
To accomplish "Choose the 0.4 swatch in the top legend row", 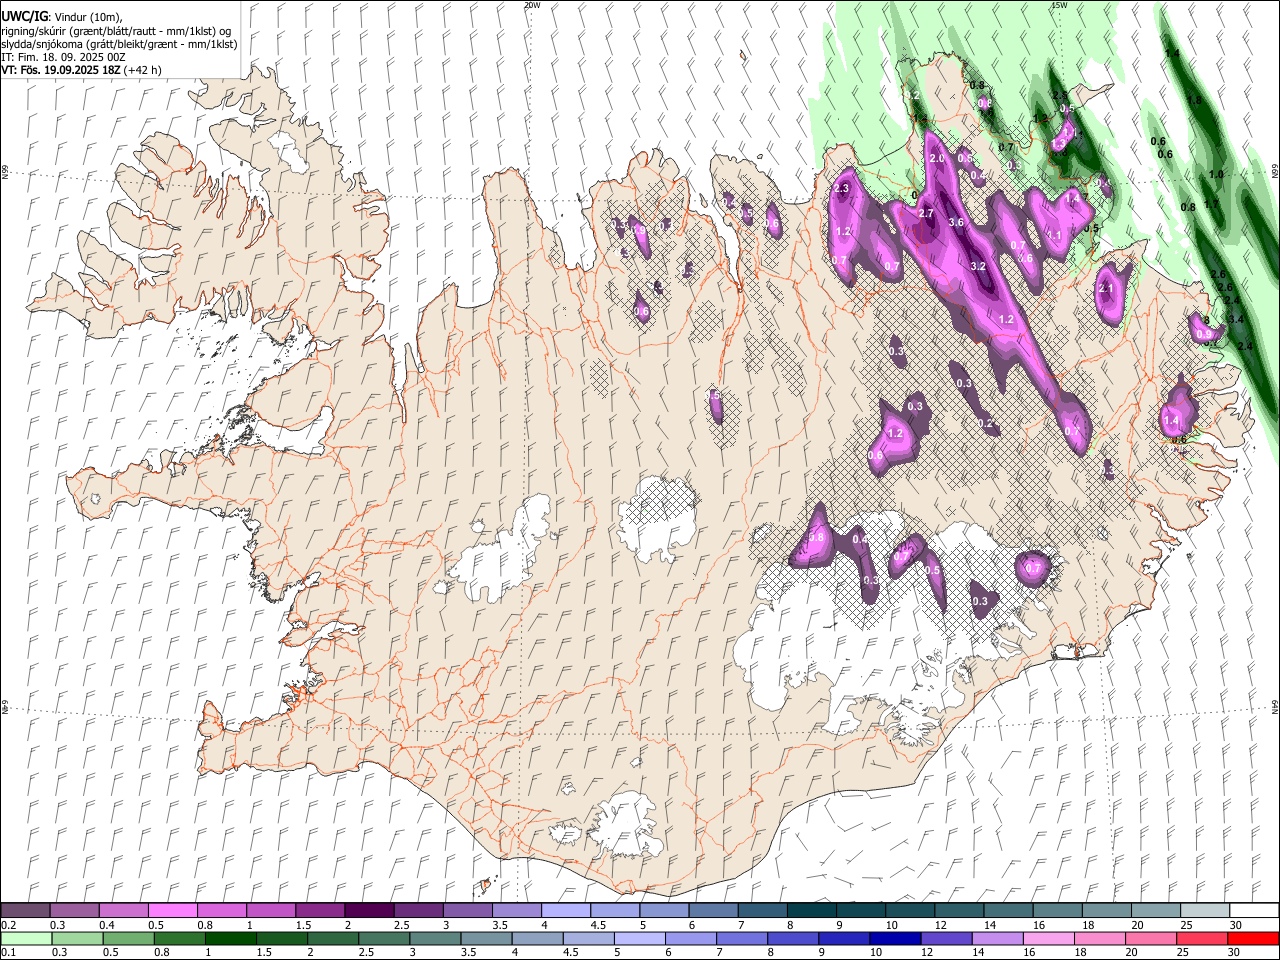I will coord(123,910).
